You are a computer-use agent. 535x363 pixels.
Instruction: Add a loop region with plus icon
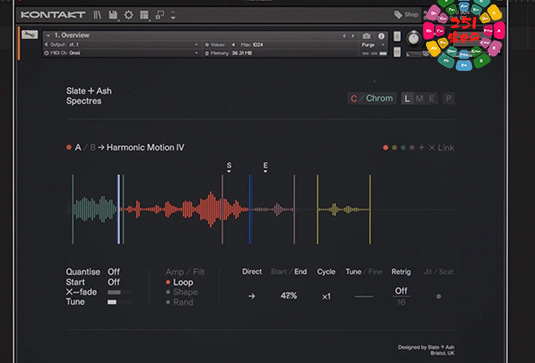(x=422, y=147)
